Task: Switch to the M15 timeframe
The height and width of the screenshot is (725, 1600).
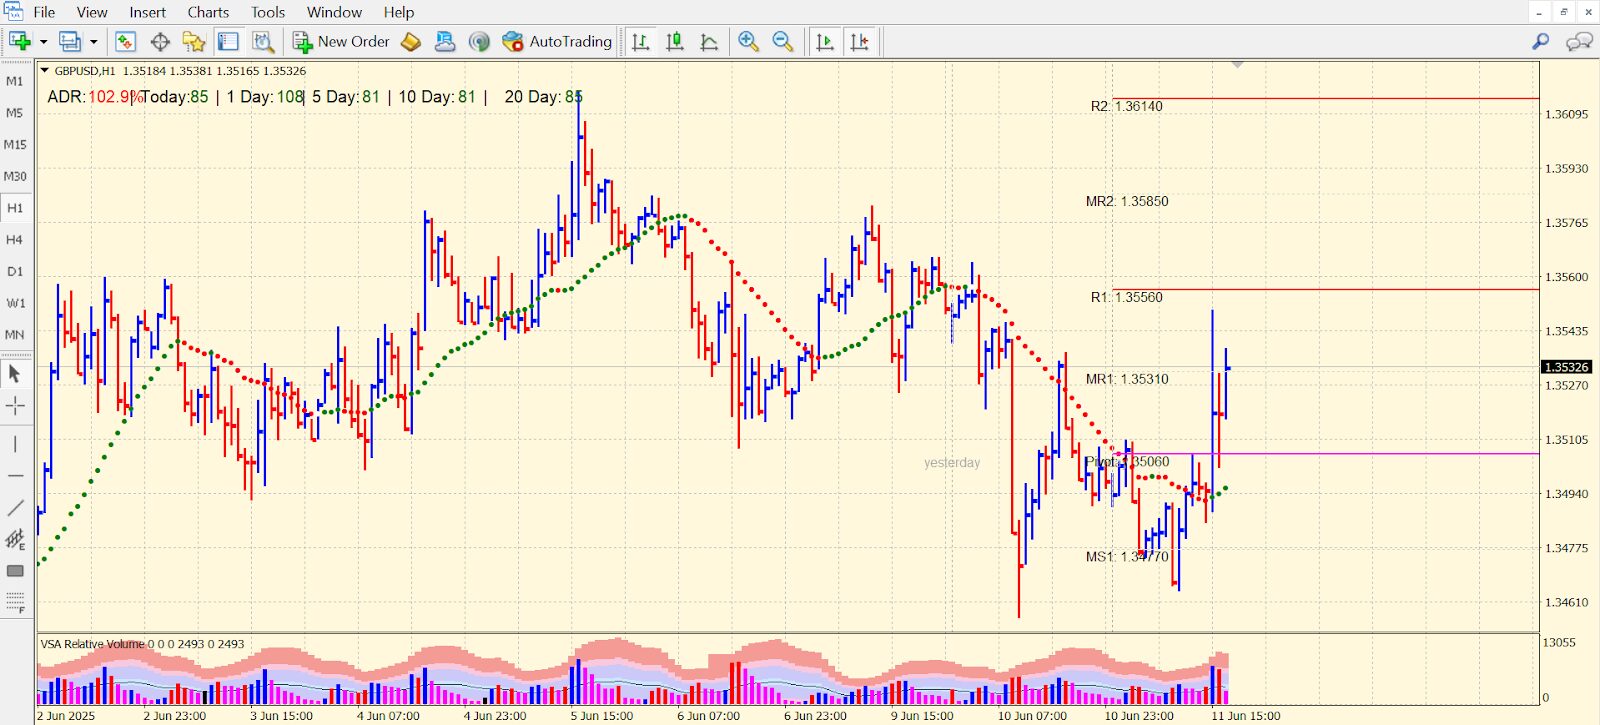Action: point(15,144)
